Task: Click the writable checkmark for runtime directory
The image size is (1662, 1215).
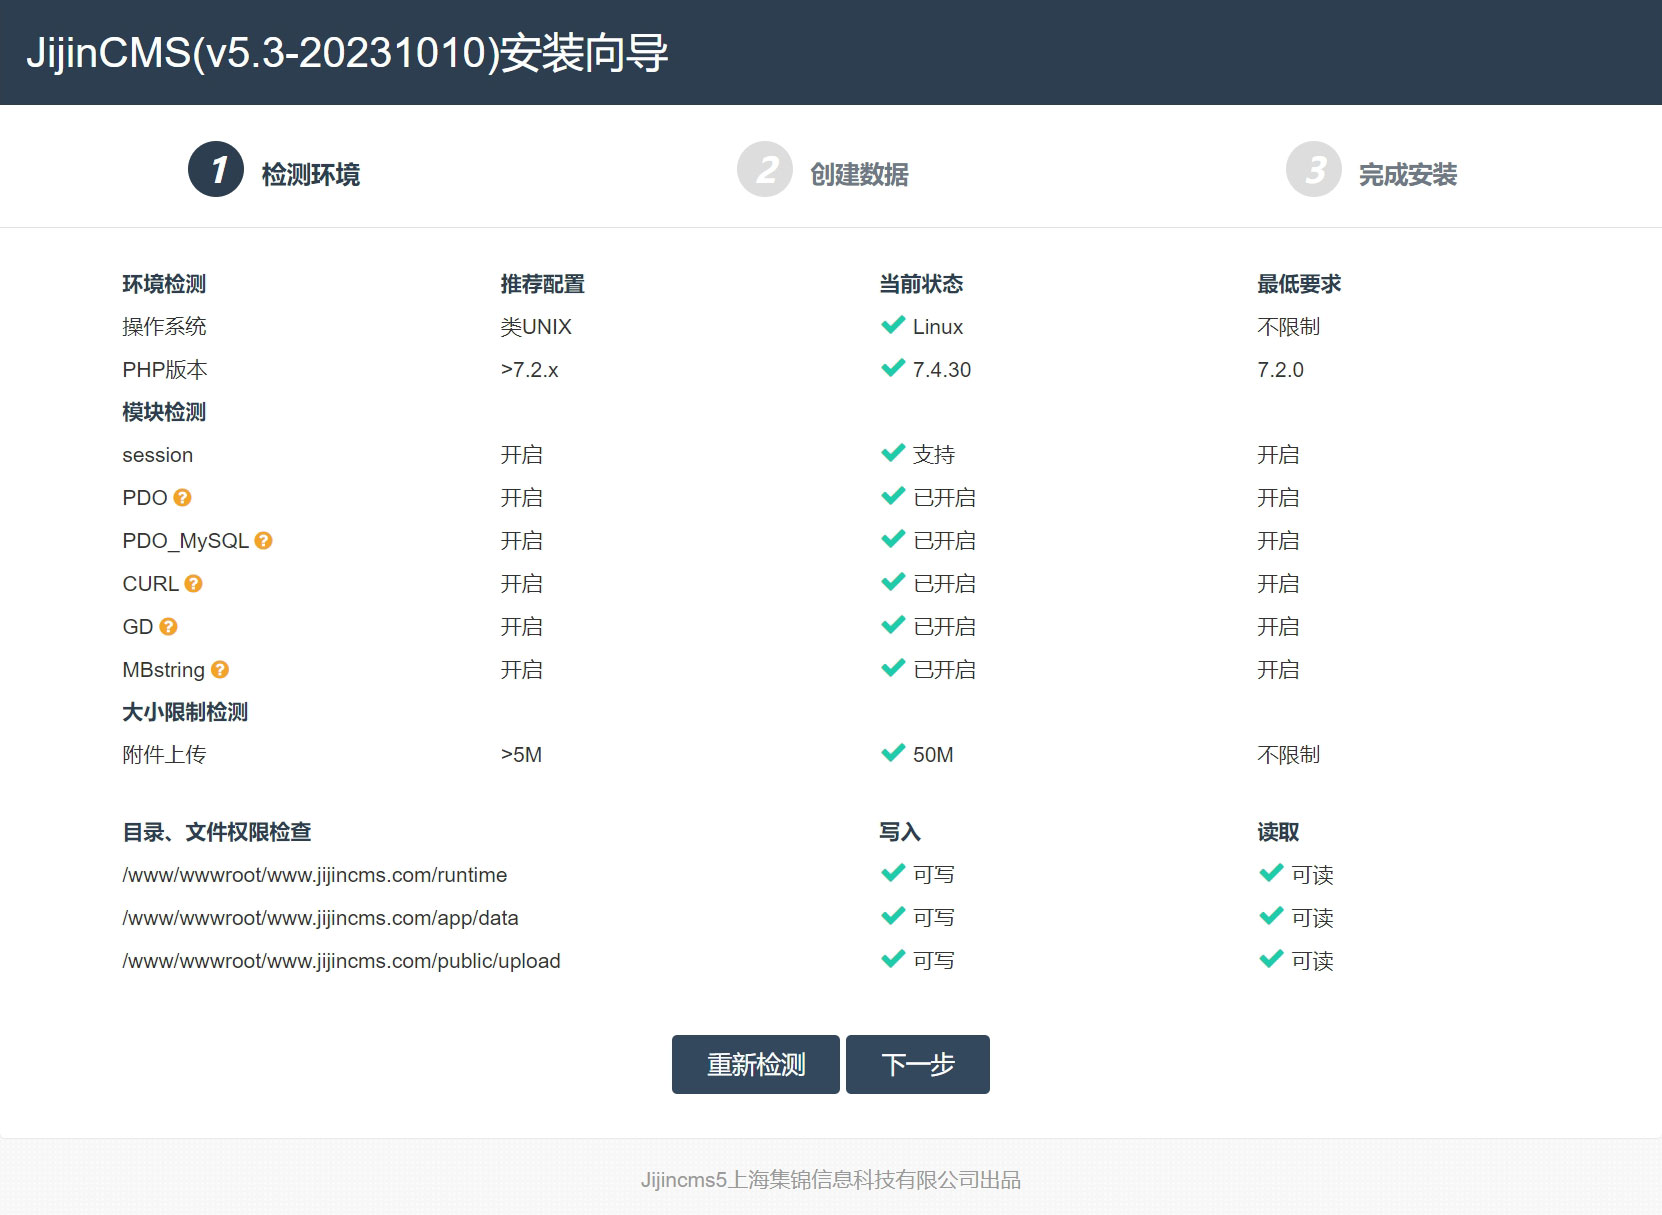Action: tap(893, 873)
